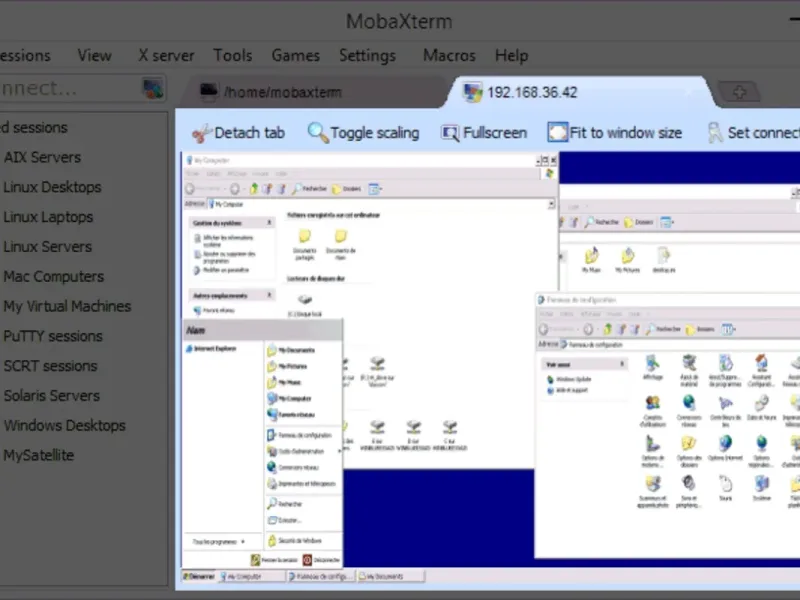The width and height of the screenshot is (800, 600).
Task: Open the Settings menu
Action: pyautogui.click(x=367, y=56)
